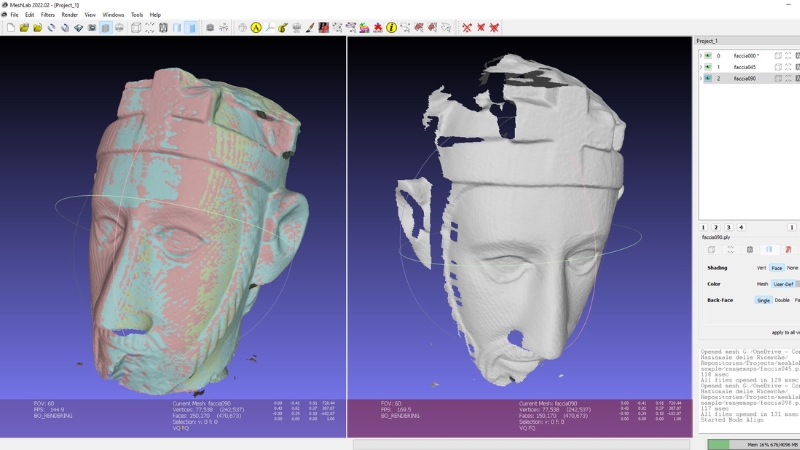
Task: Set Back-Face mode to Double
Action: click(x=782, y=300)
